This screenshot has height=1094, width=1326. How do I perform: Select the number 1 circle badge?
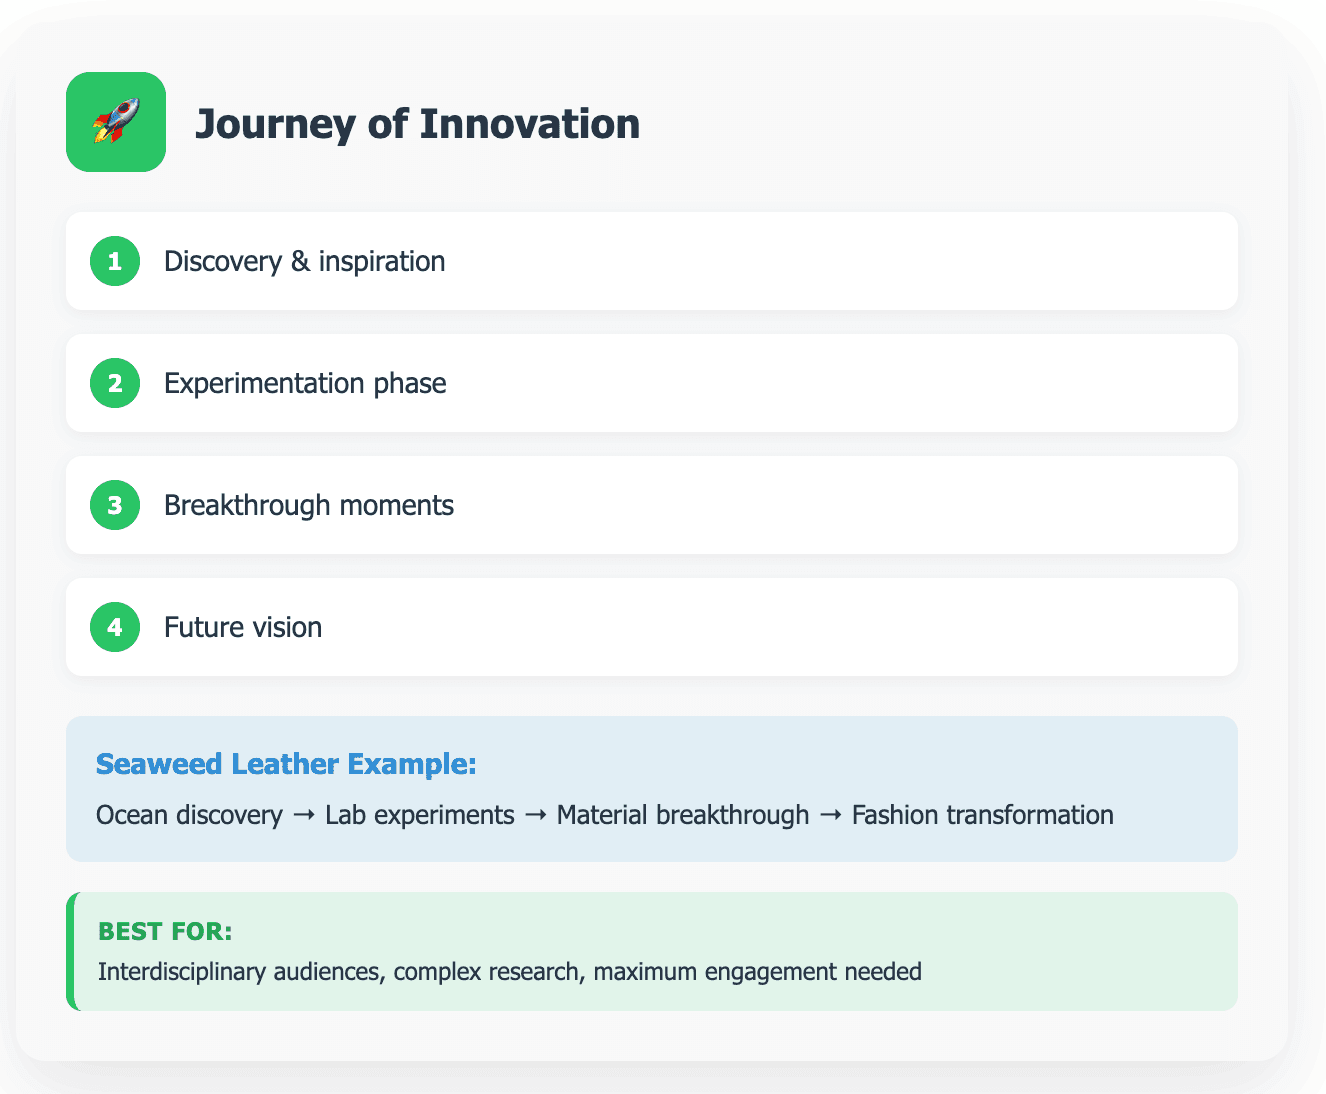pos(115,261)
